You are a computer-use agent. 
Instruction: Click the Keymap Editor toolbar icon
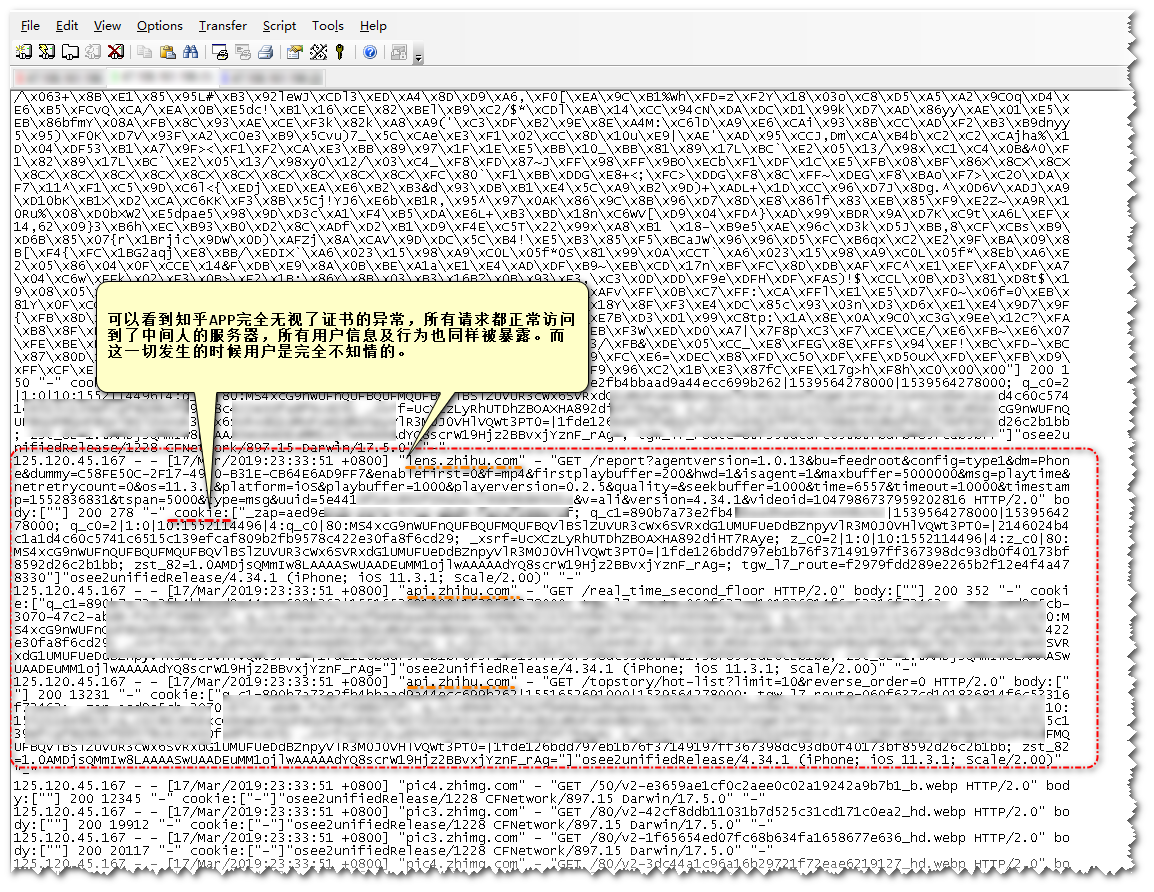(318, 52)
